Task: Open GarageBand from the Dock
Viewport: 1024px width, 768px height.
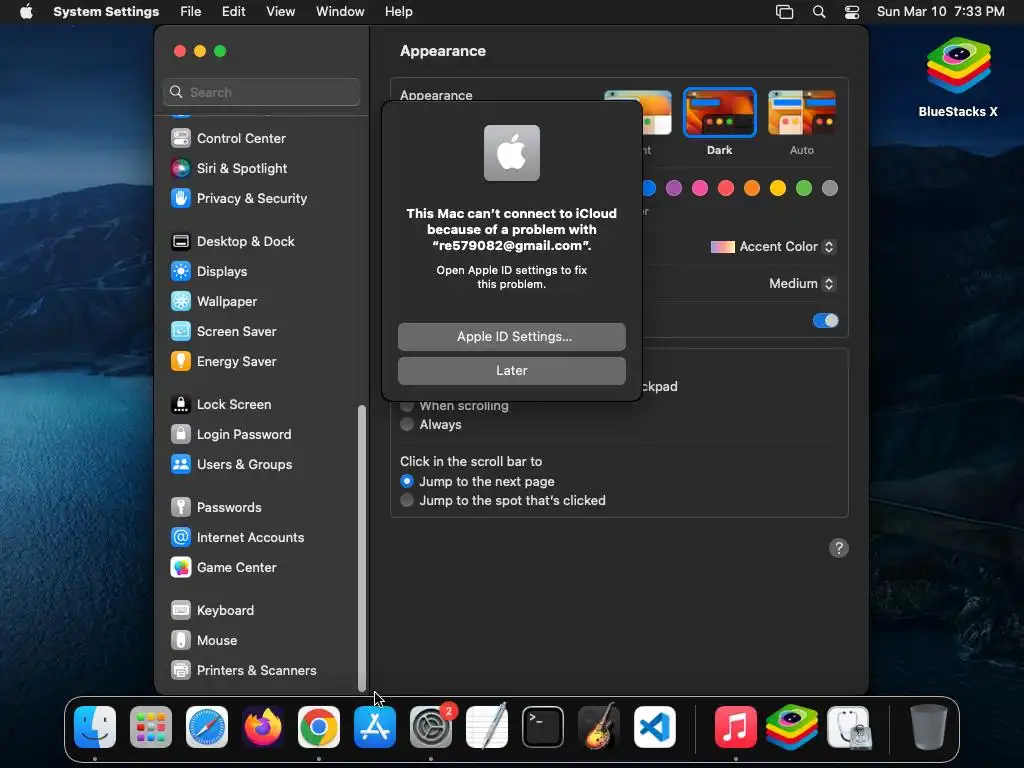Action: point(599,727)
